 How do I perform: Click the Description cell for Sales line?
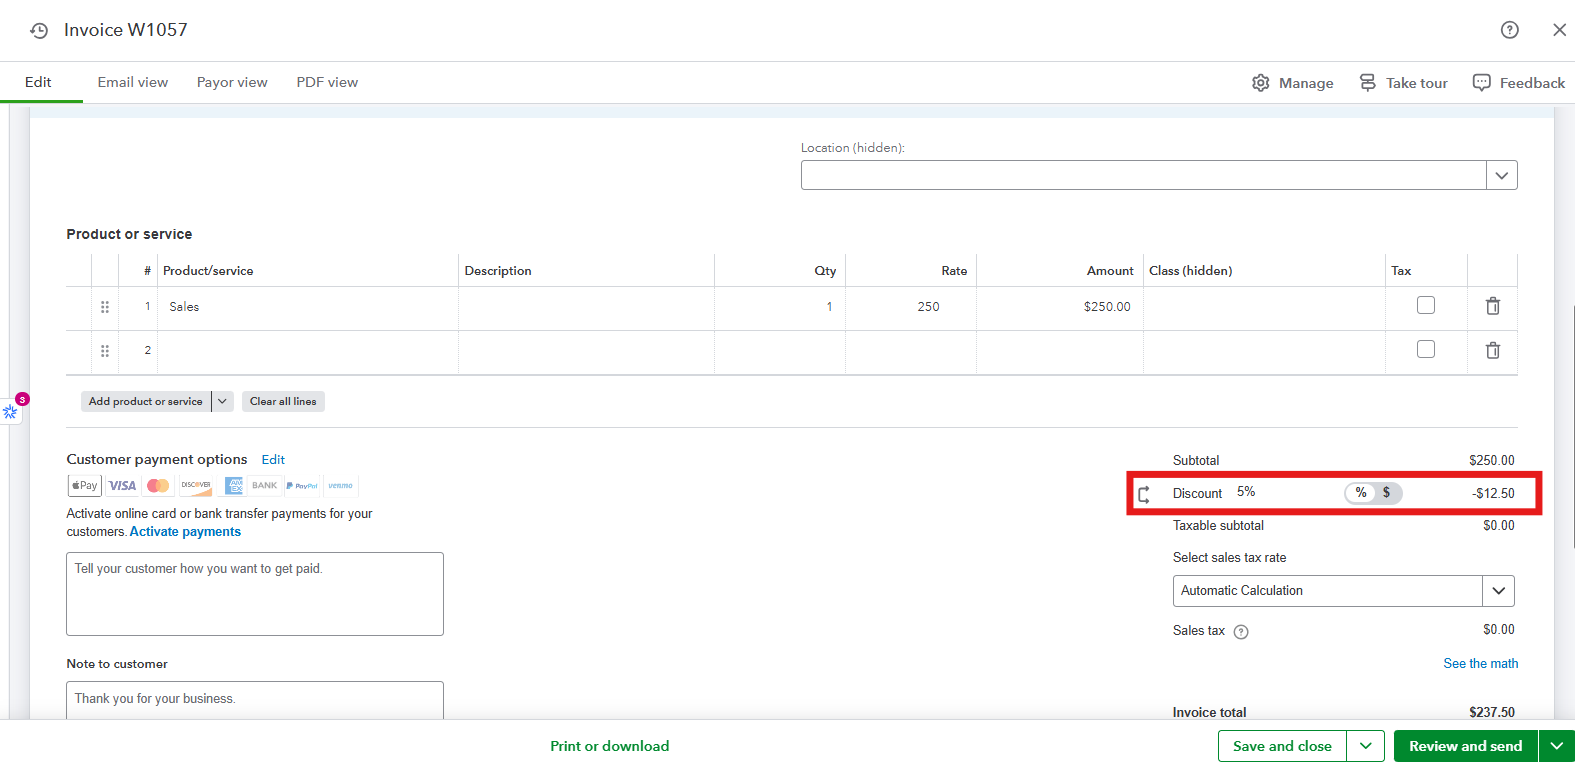pos(586,307)
